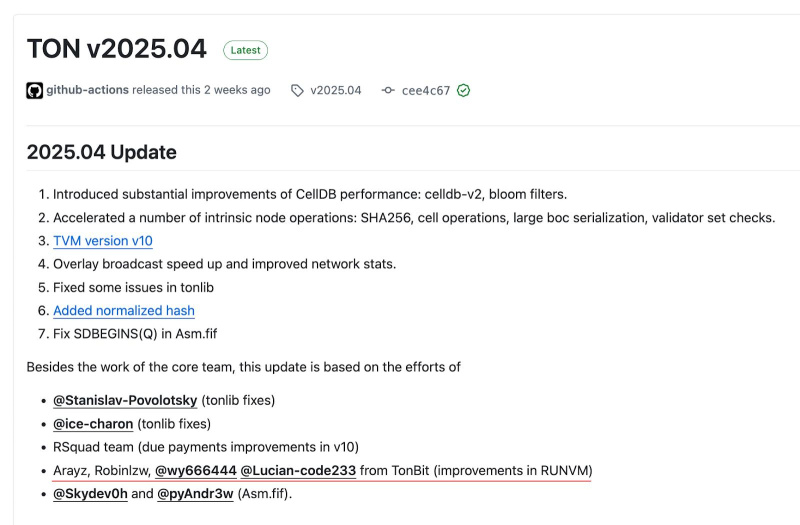Open @Lucian-code233 profile mention

click(298, 470)
